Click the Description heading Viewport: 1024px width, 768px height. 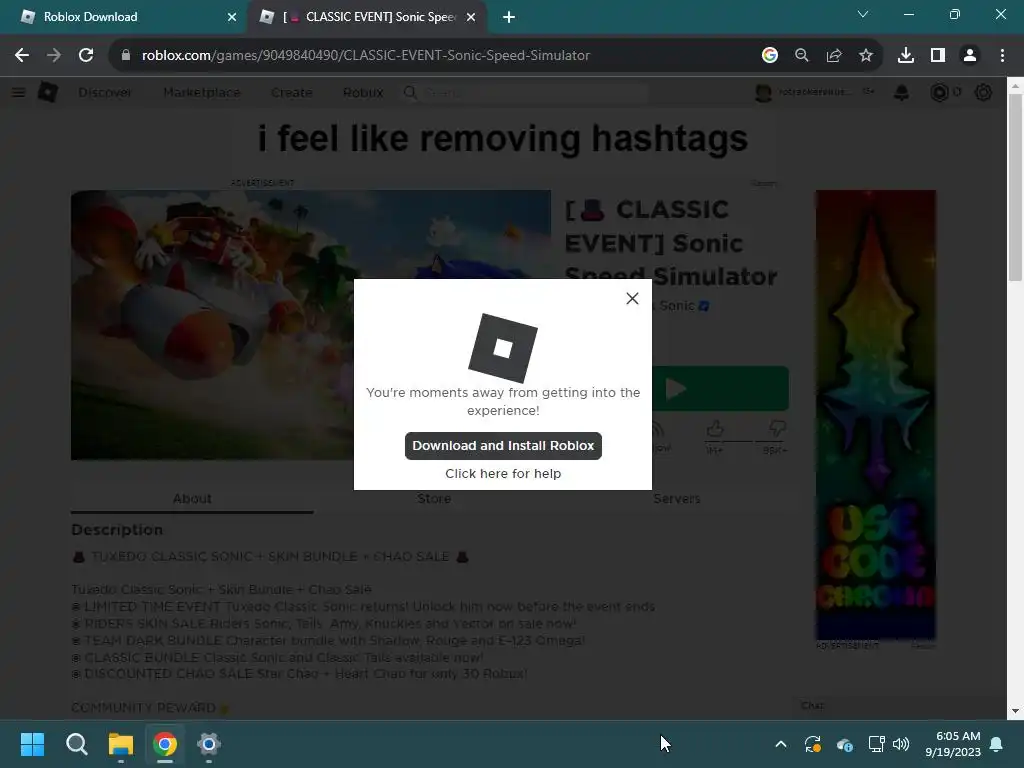[x=117, y=530]
